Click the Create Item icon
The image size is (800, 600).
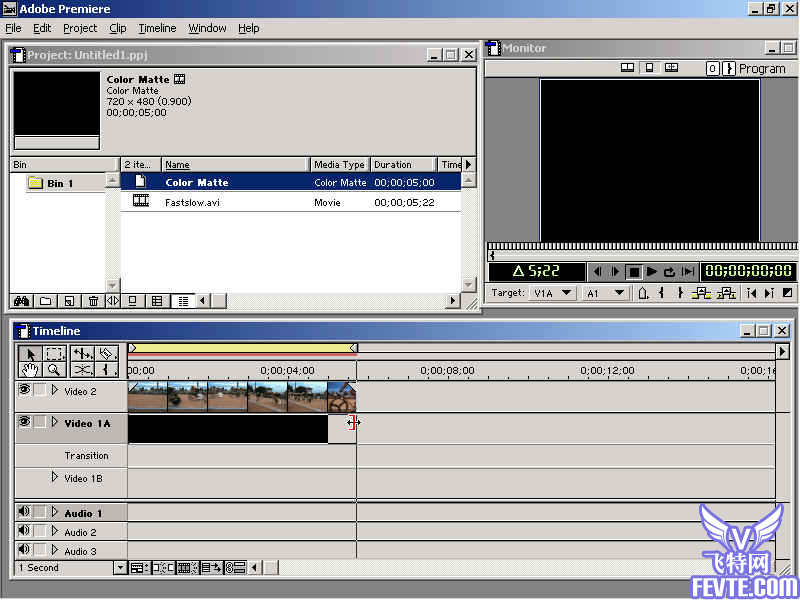click(69, 301)
